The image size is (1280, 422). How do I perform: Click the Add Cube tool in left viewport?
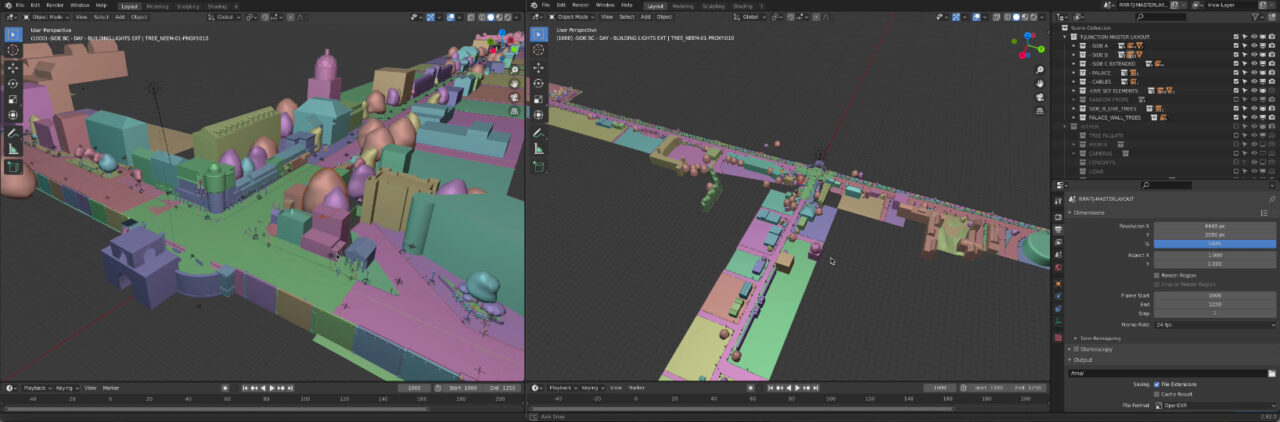13,166
